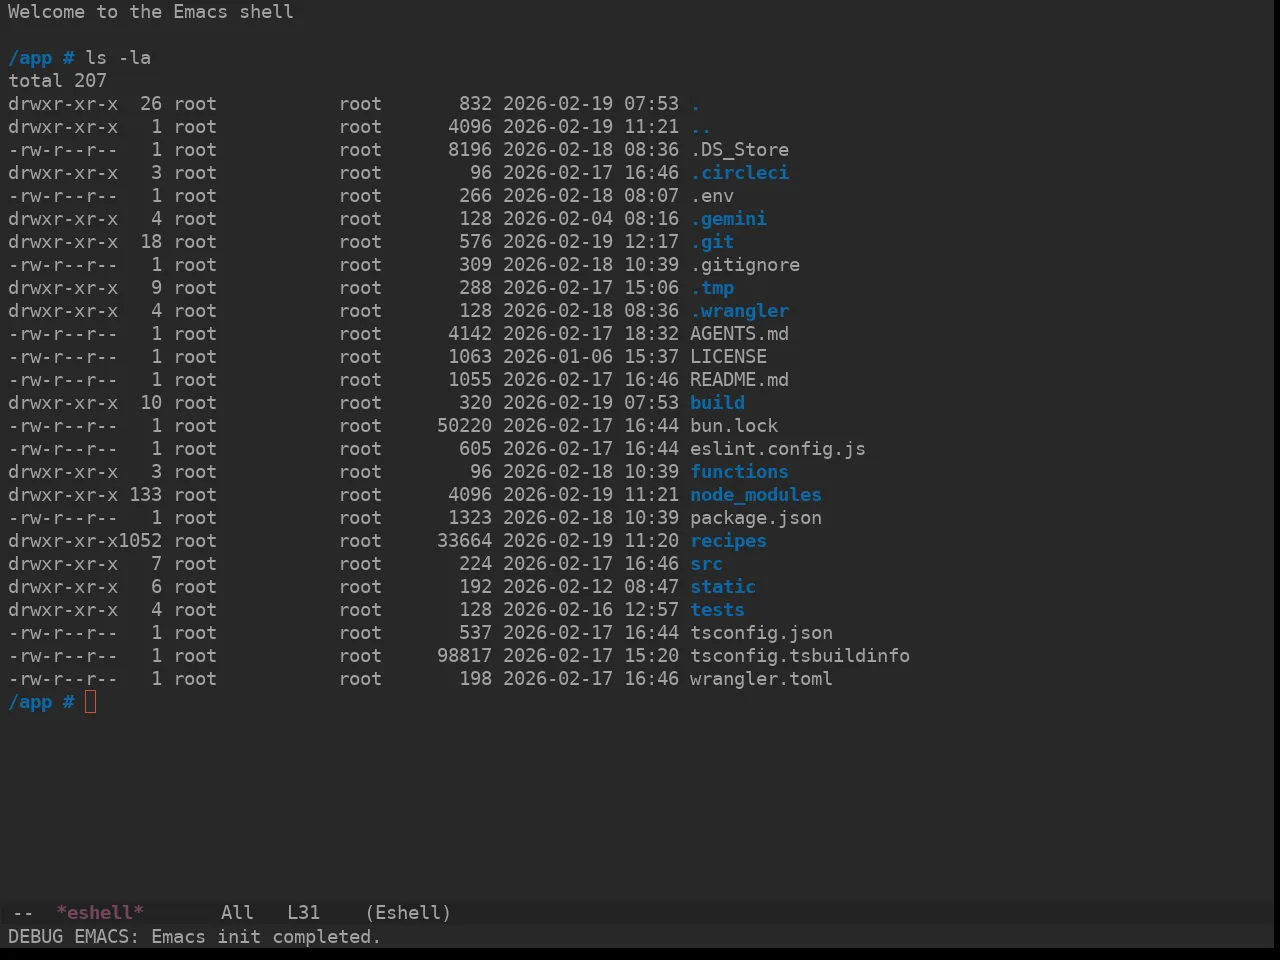Click the functions directory name
This screenshot has width=1280, height=960.
coord(740,472)
